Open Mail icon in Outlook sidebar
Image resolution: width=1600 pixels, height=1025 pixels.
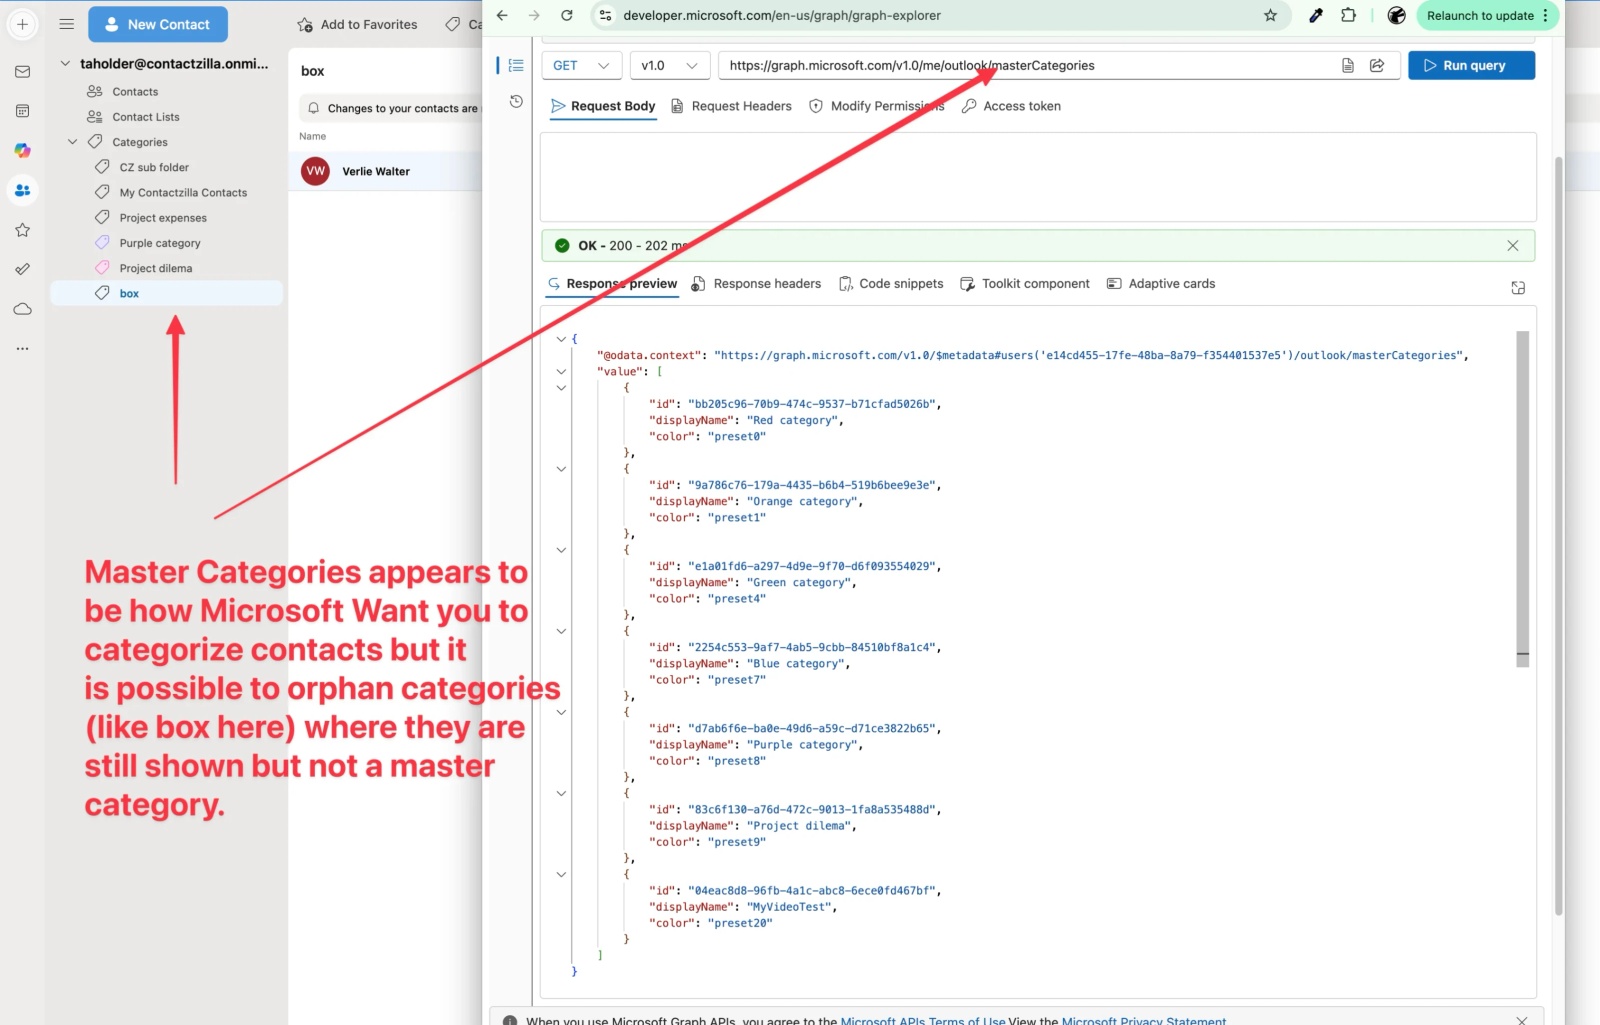click(x=22, y=72)
